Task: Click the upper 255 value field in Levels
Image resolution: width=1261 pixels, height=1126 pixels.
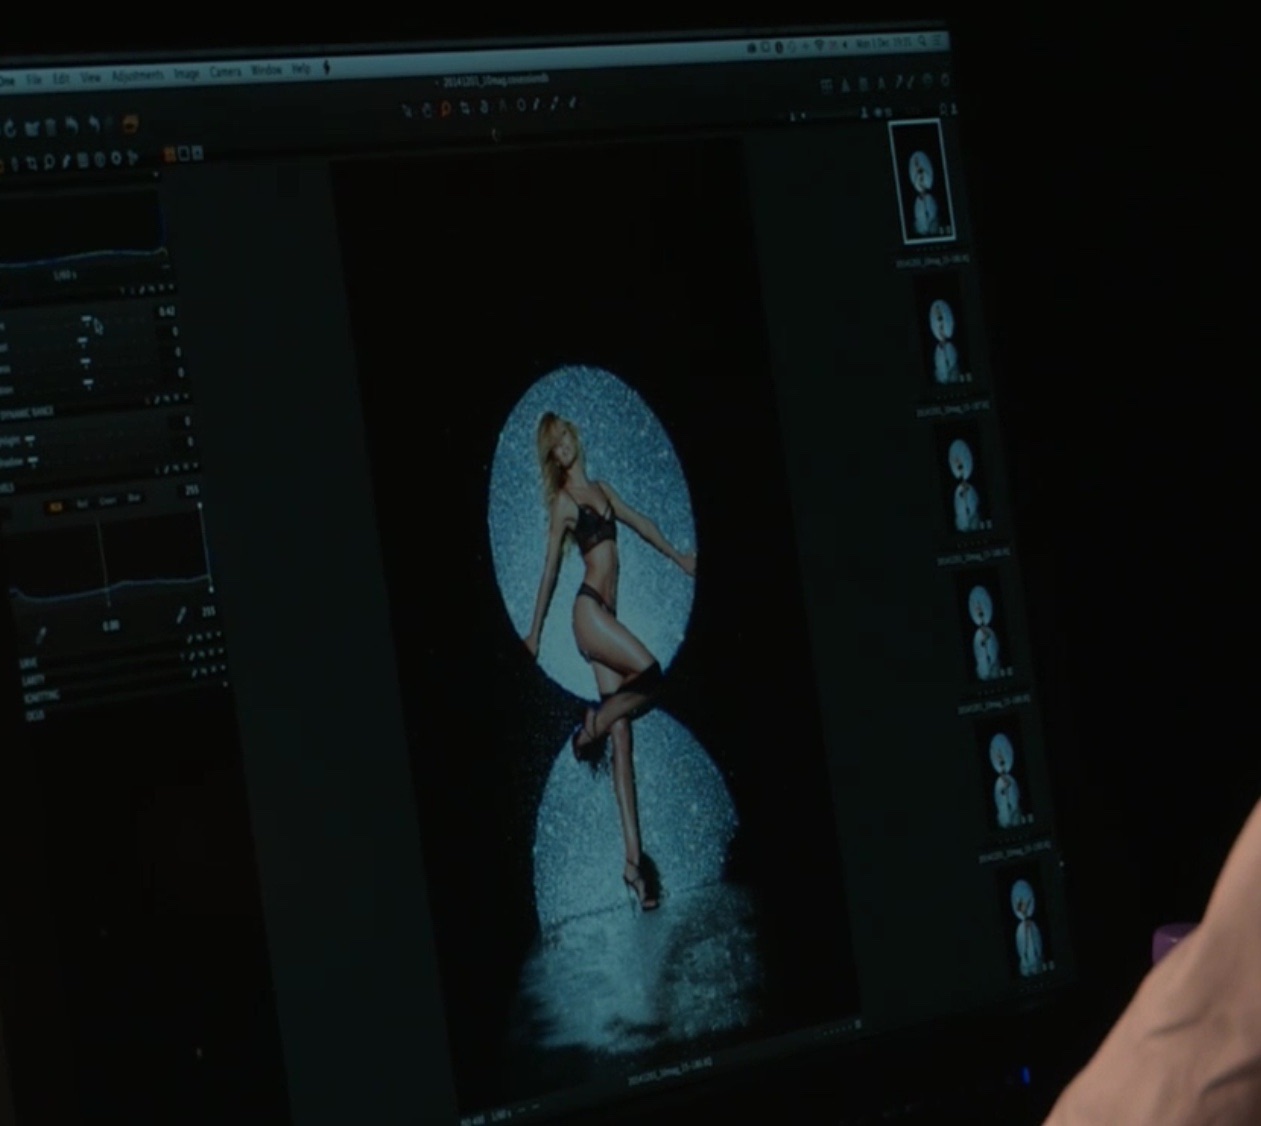Action: pos(191,491)
